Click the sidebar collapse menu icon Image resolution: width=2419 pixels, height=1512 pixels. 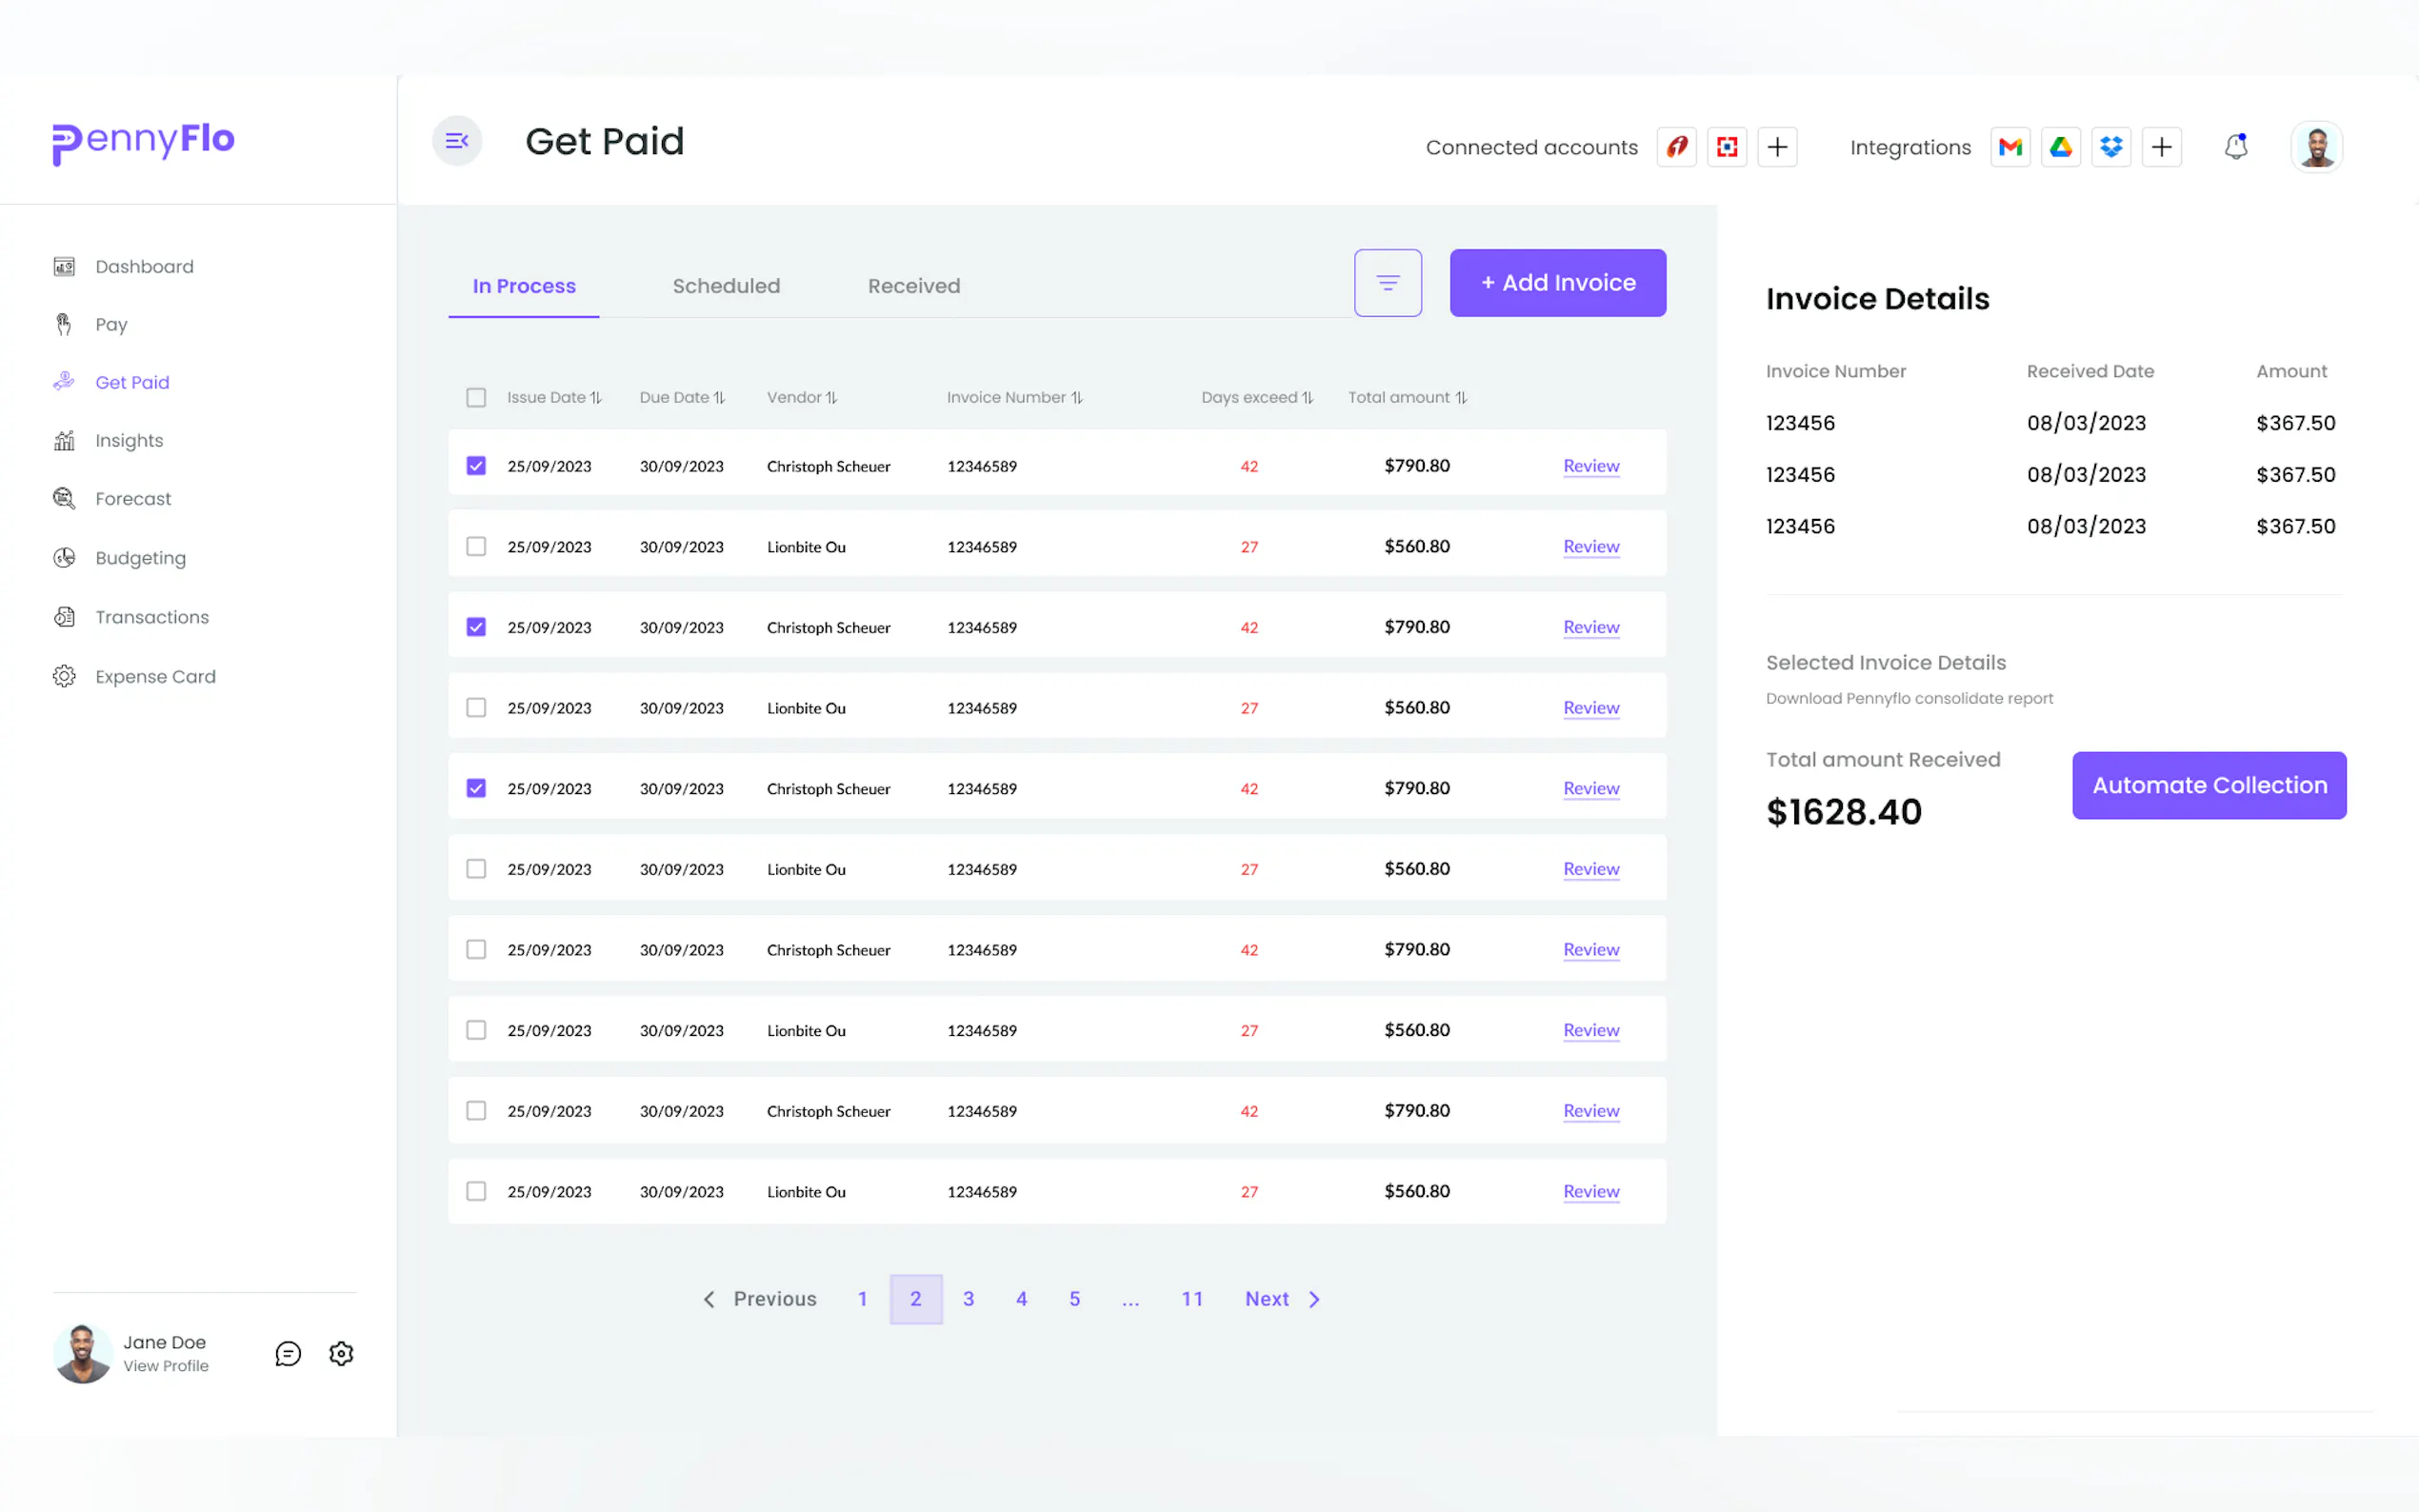click(x=457, y=141)
